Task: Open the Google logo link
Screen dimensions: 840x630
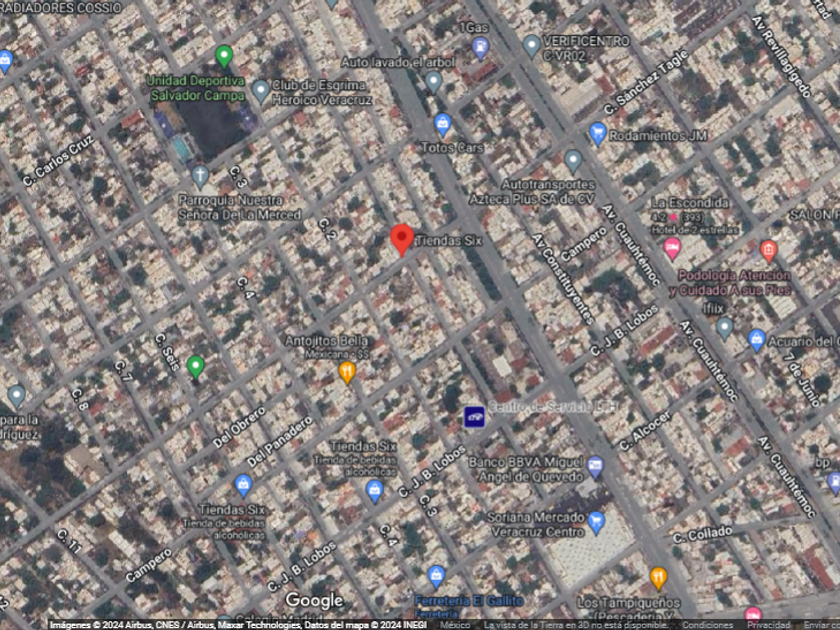Action: pyautogui.click(x=314, y=601)
